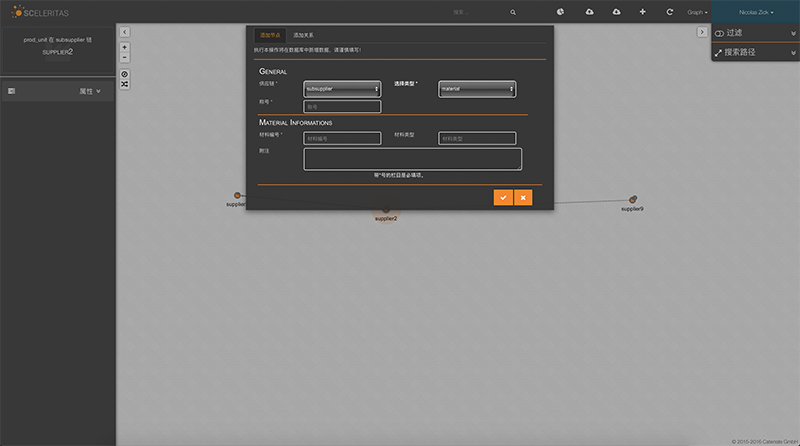
Task: Expand the 属性 panel
Action: pyautogui.click(x=58, y=91)
